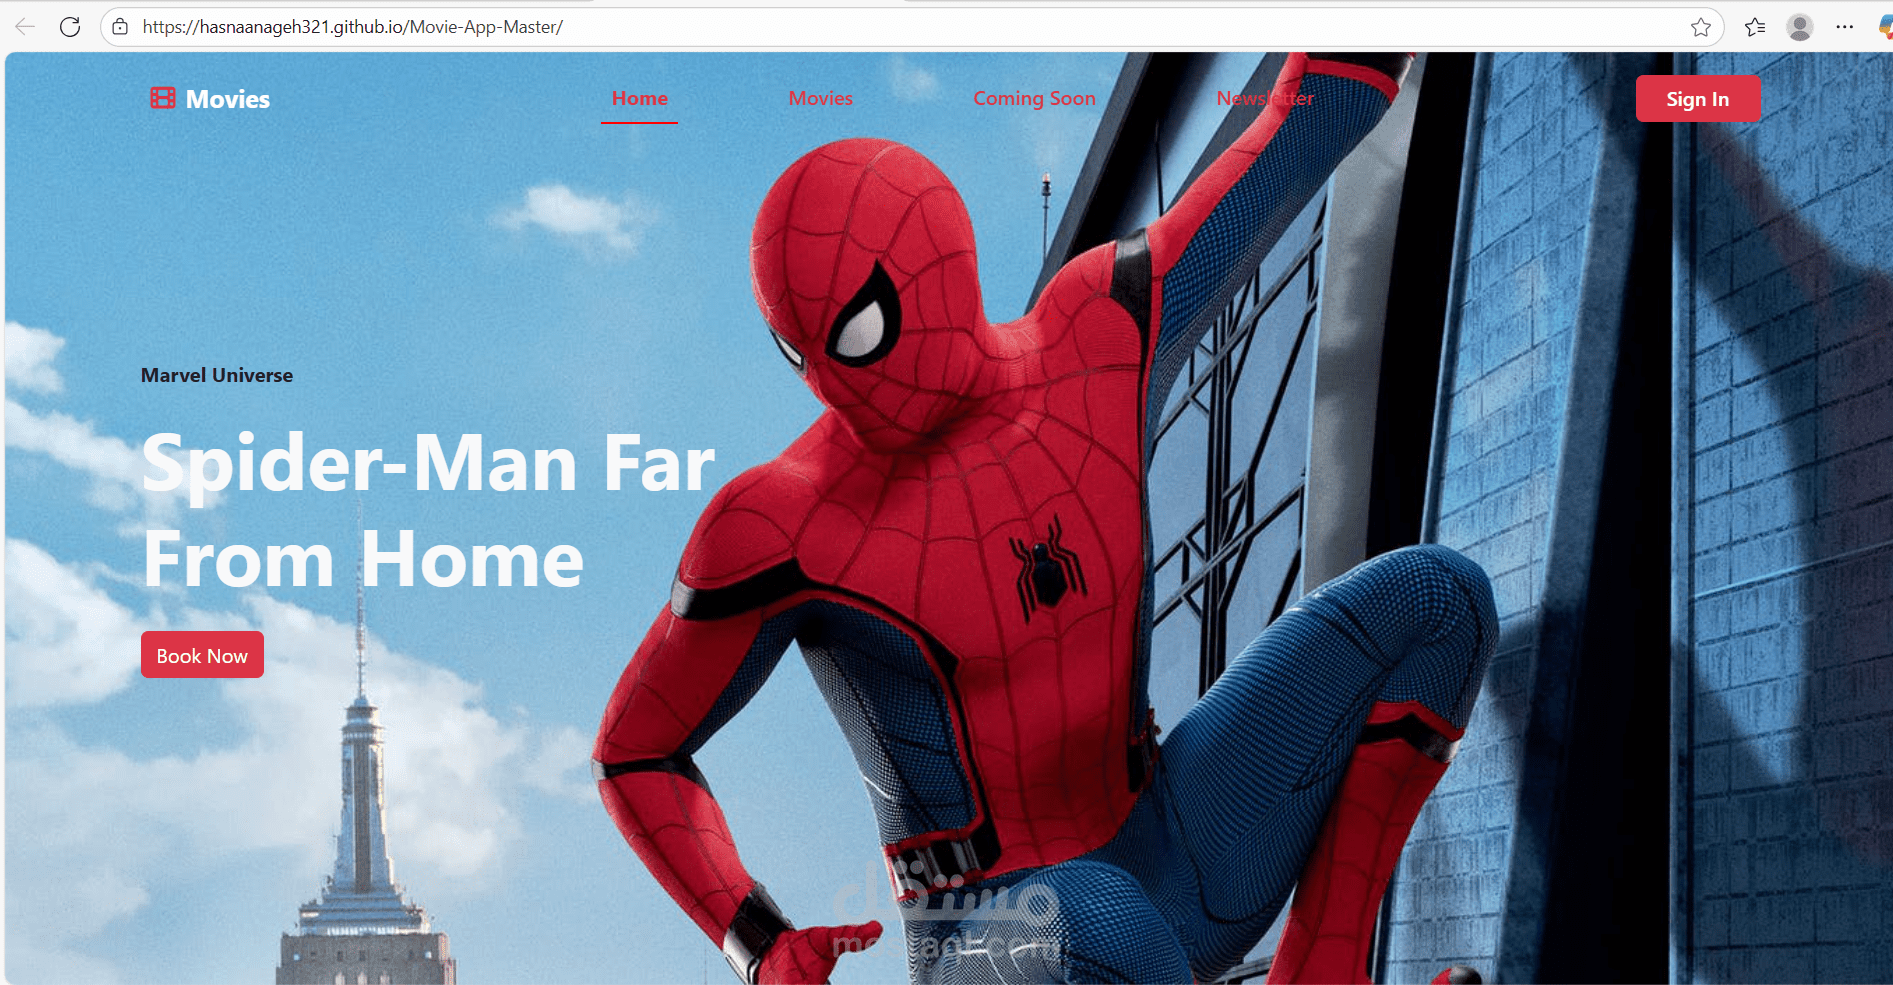Click the Sign In button
This screenshot has height=985, width=1893.
[x=1697, y=98]
